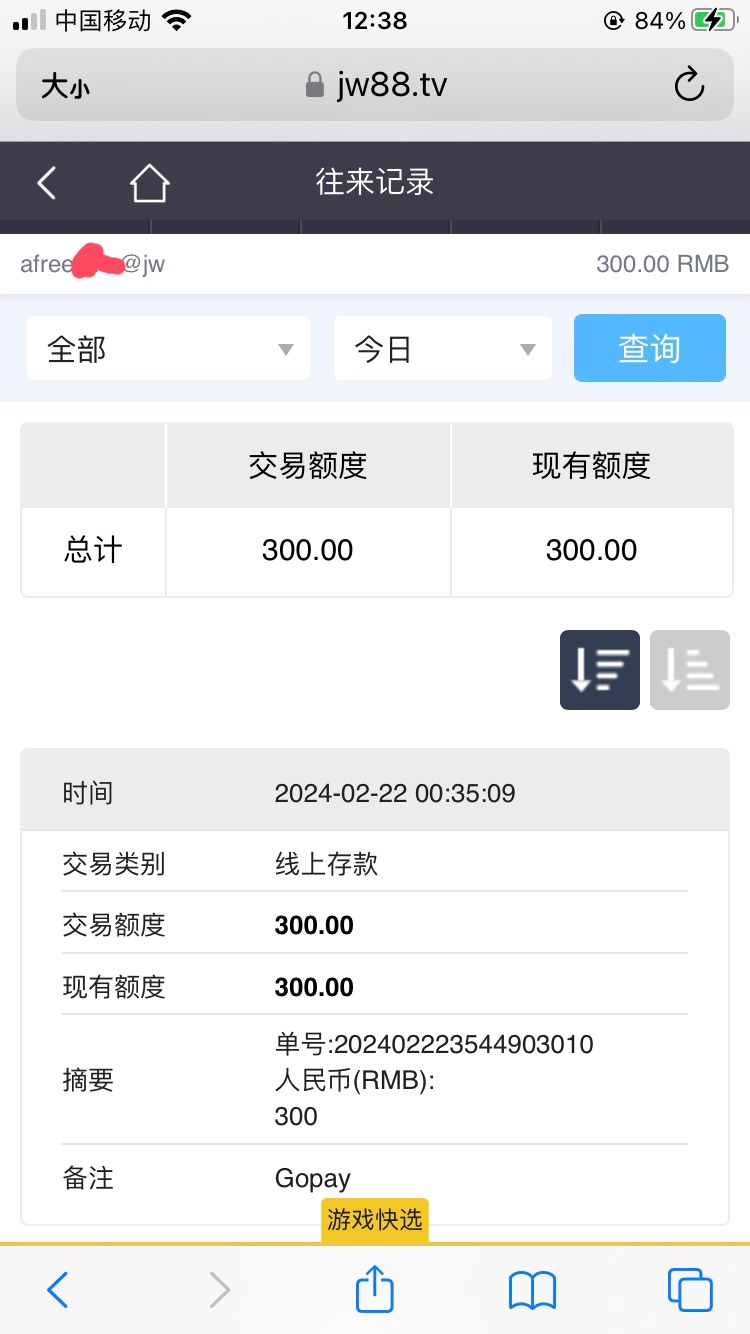Open Safari bookmarks

point(532,1289)
